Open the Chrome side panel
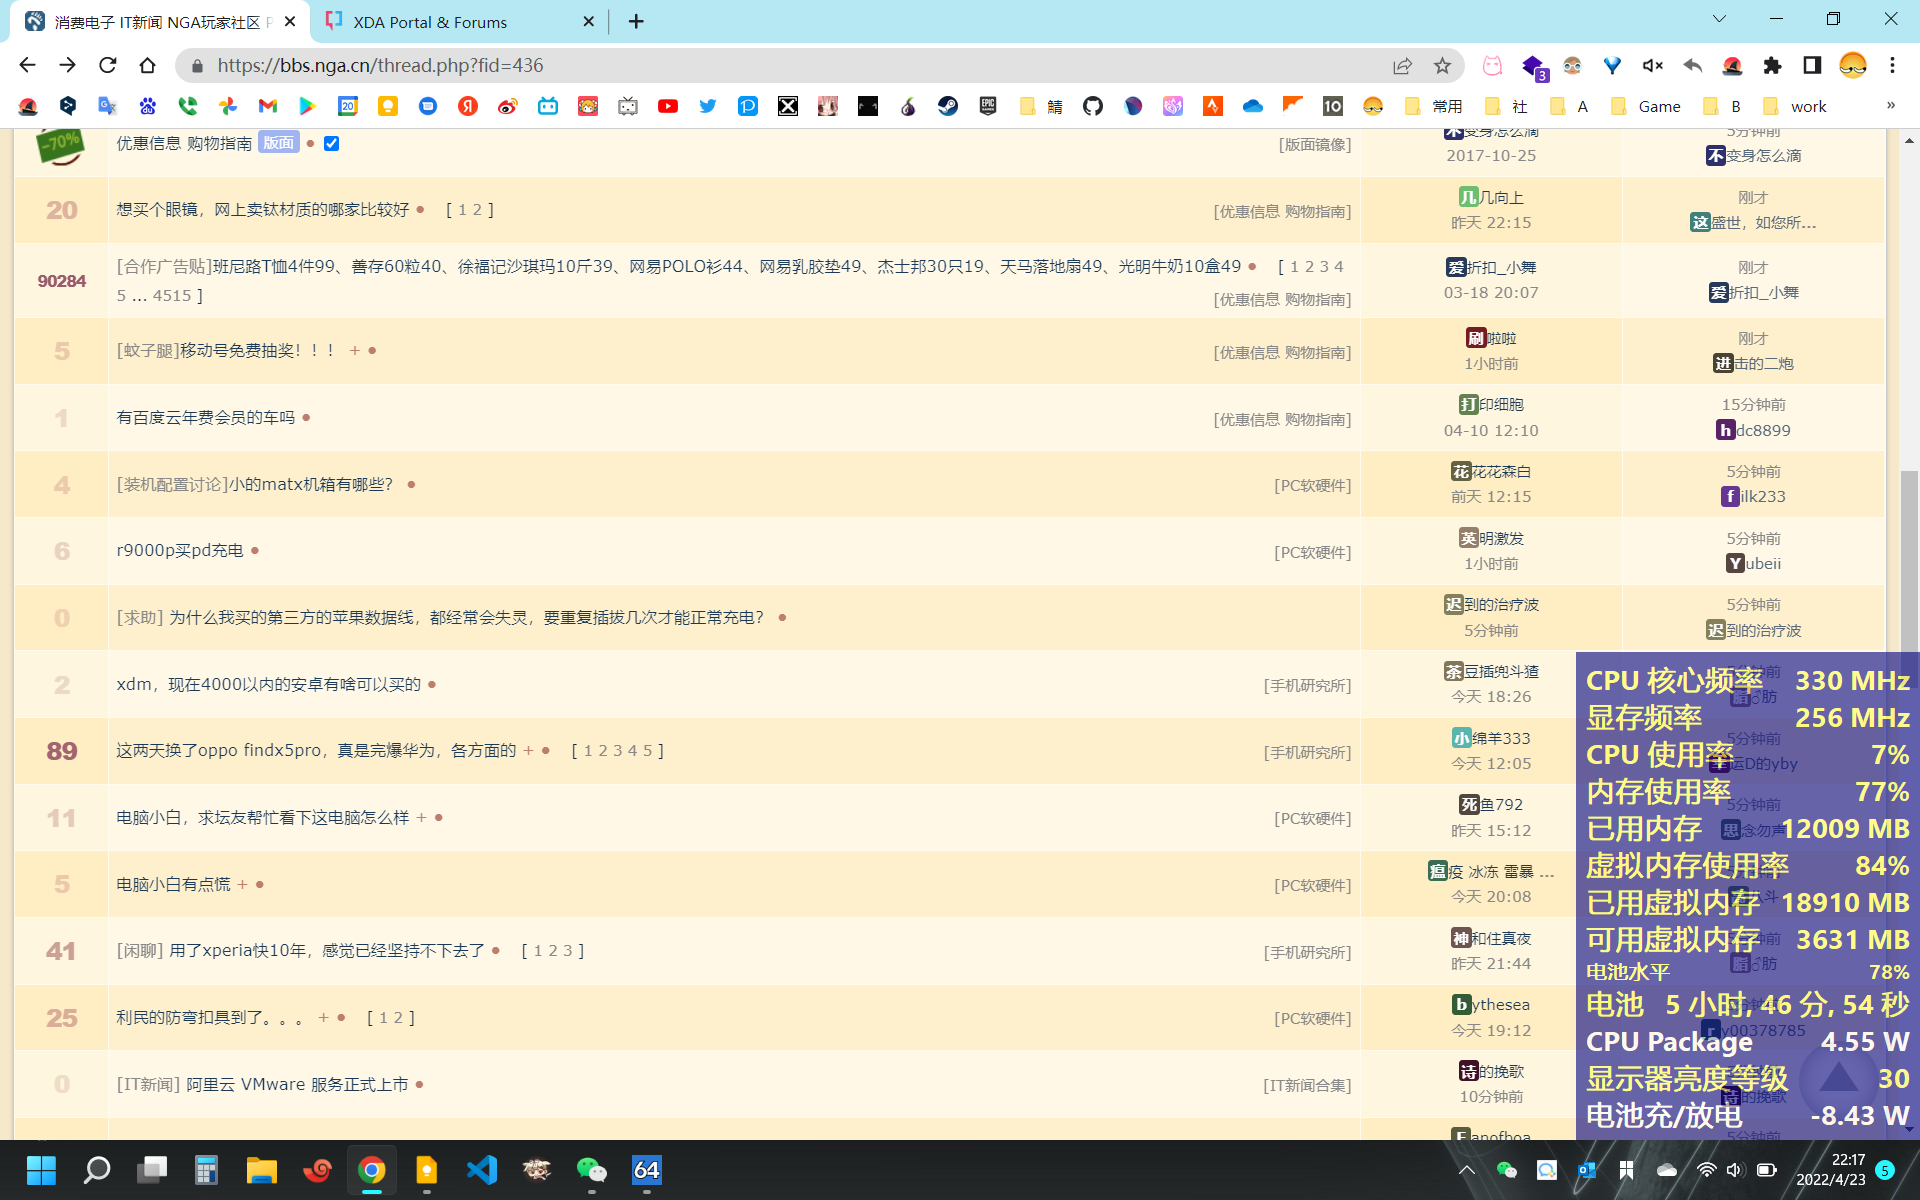 pos(1812,65)
